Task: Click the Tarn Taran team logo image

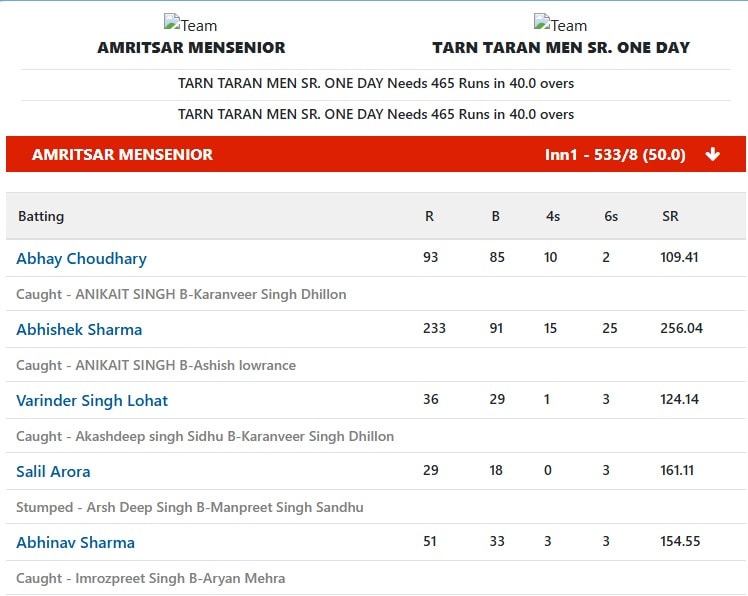Action: click(561, 23)
